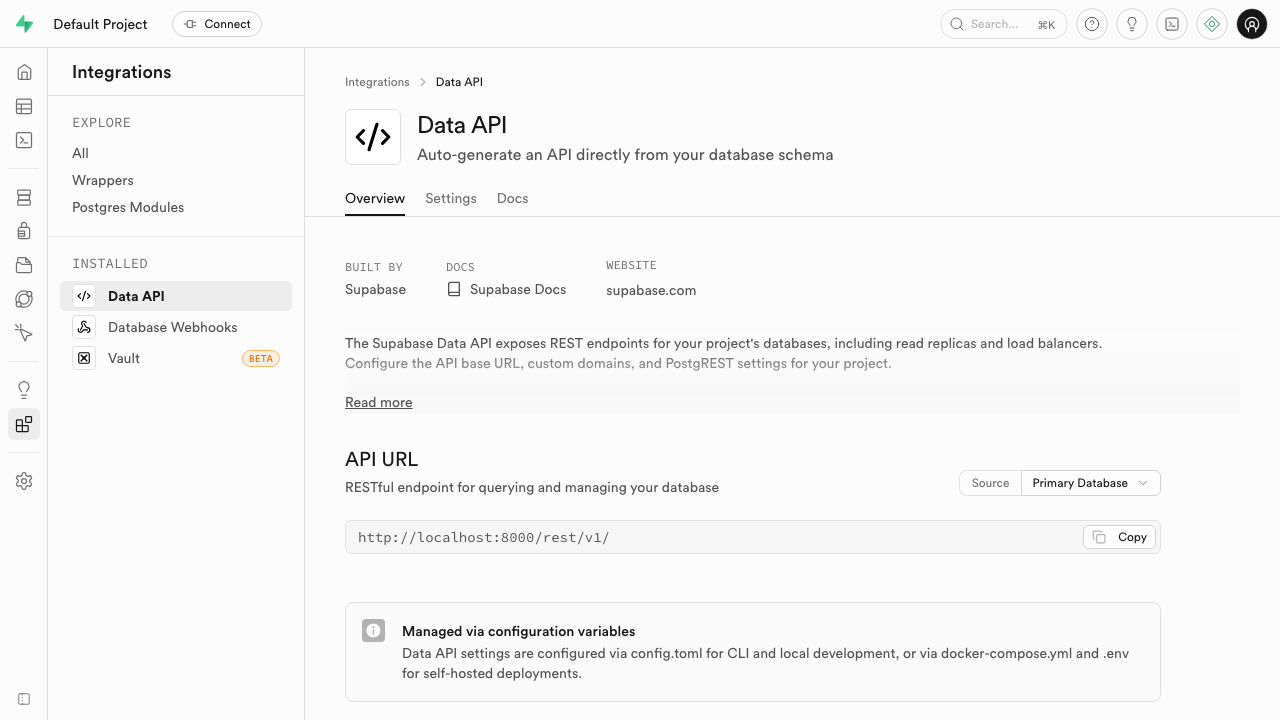Copy the API URL
The image size is (1280, 720).
pyautogui.click(x=1120, y=537)
